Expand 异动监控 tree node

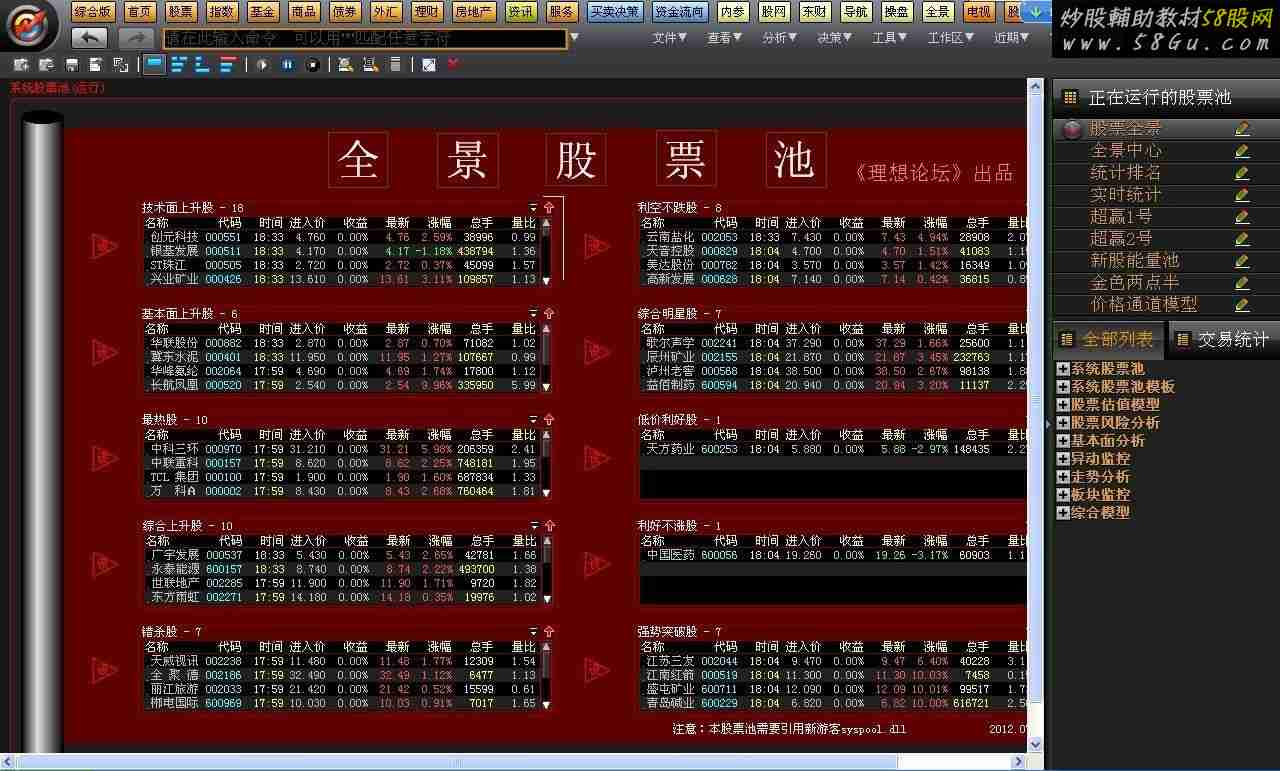(x=1063, y=459)
